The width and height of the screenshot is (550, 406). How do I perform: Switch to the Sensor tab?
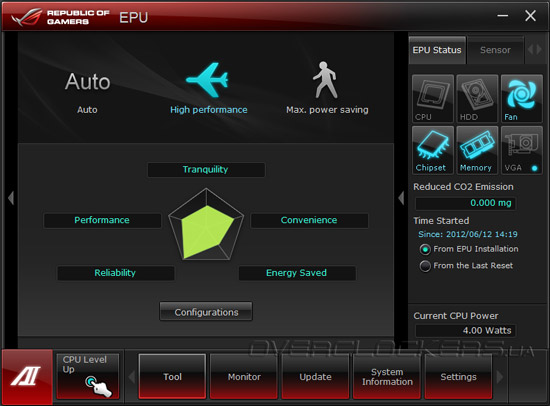[x=495, y=50]
